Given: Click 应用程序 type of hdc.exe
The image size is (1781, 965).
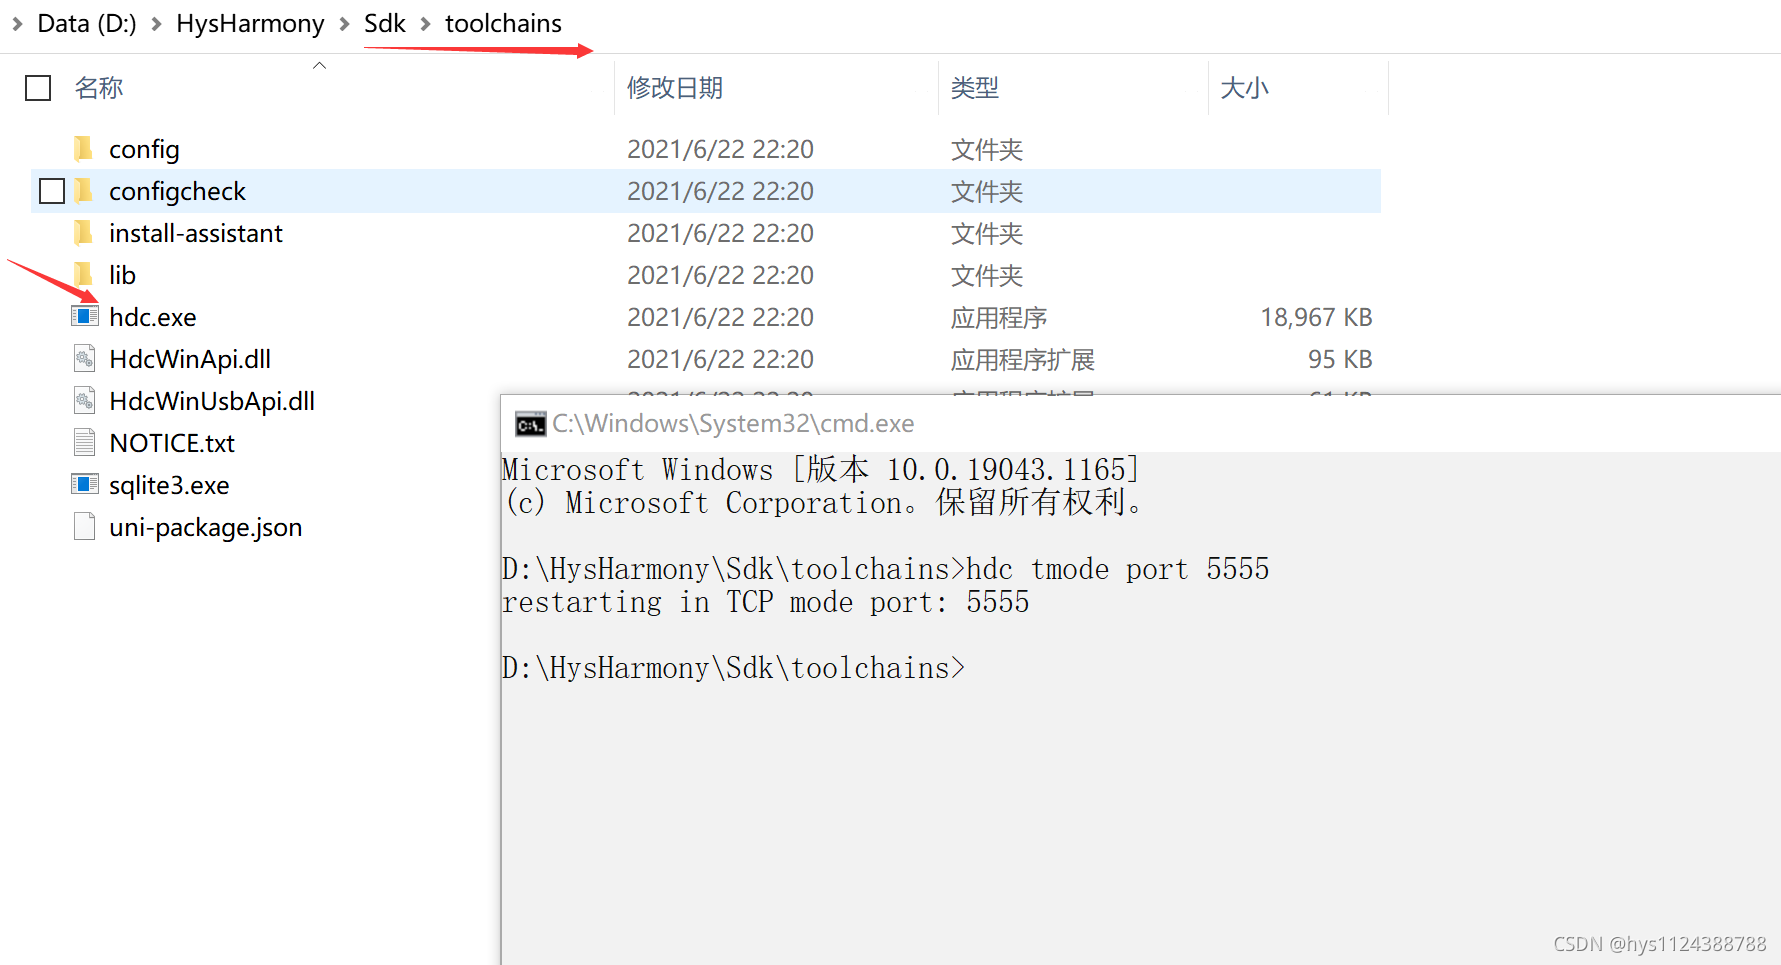Looking at the screenshot, I should pos(999,318).
